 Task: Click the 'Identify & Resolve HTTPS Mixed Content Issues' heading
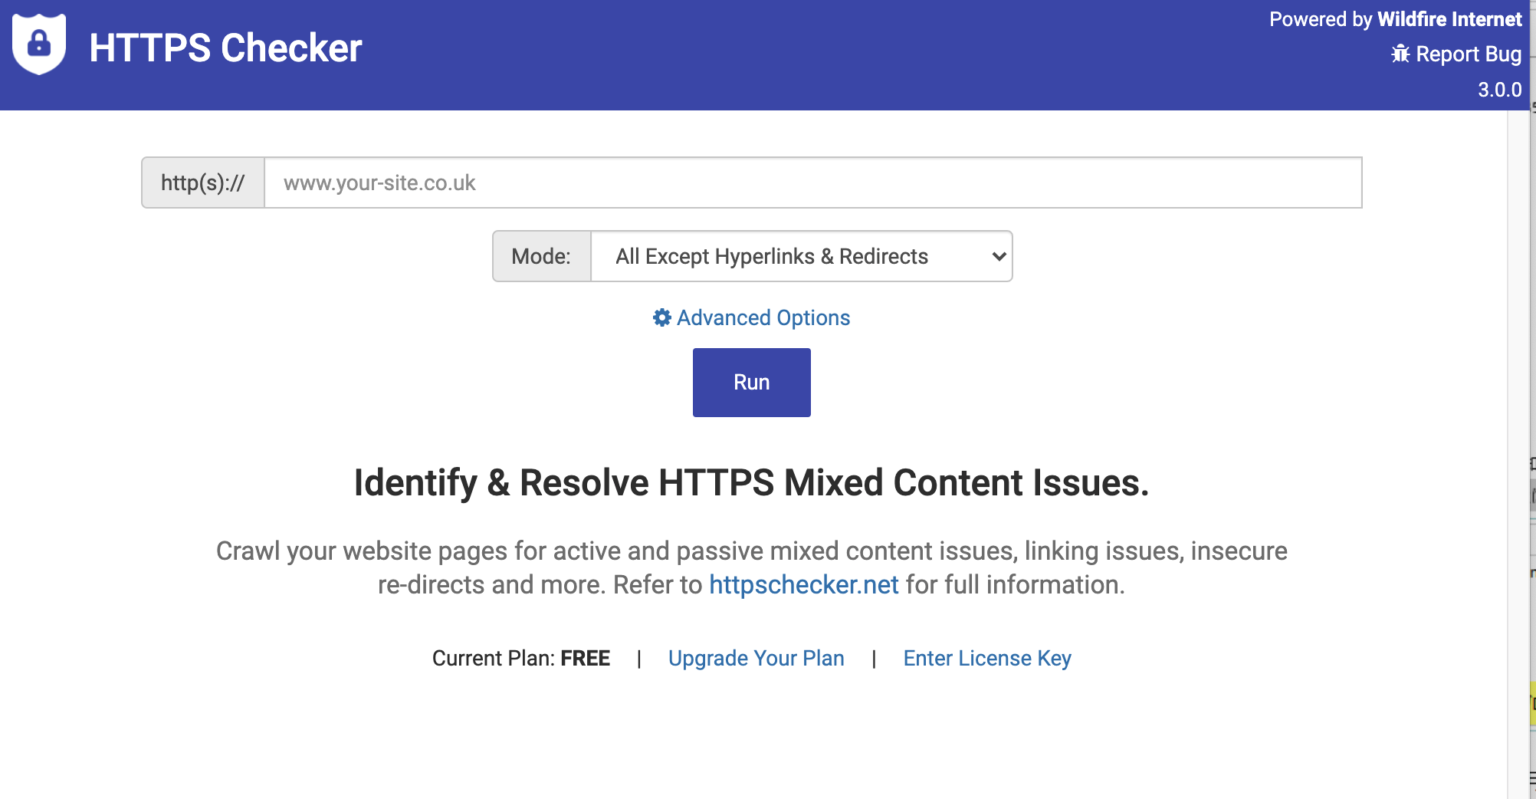(x=751, y=483)
